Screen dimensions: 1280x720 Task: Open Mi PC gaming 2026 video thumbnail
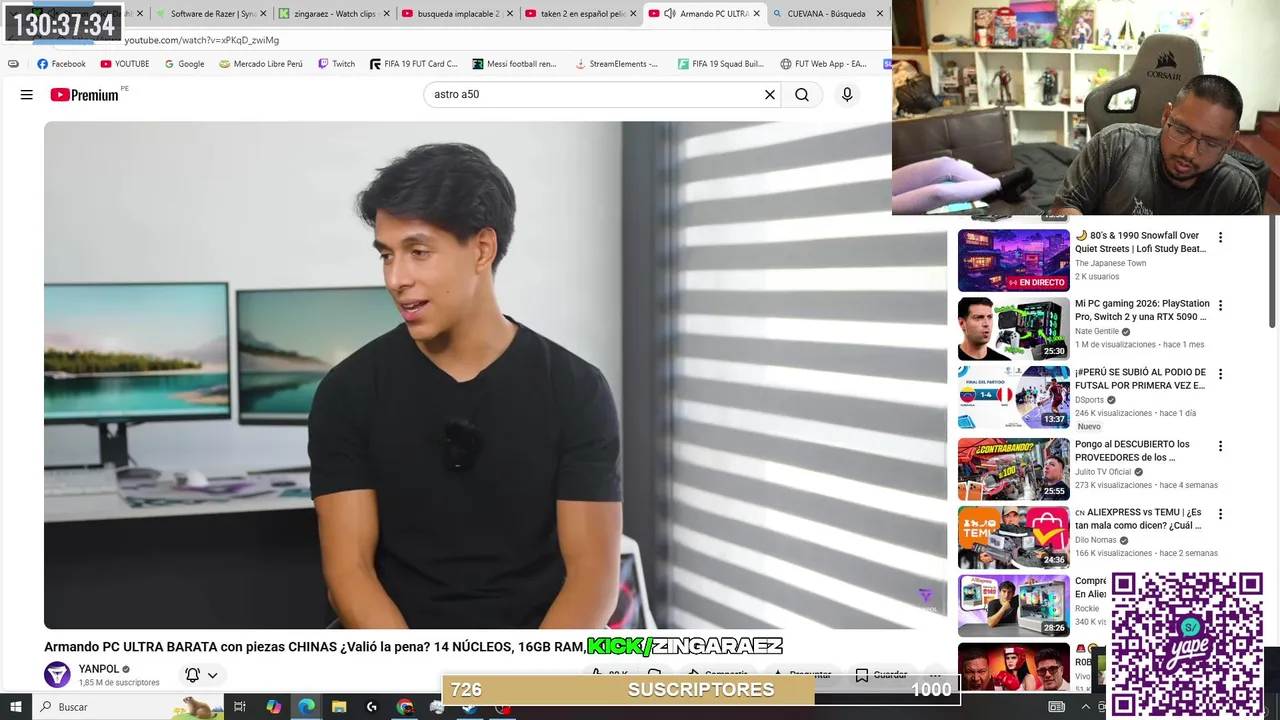(1013, 329)
